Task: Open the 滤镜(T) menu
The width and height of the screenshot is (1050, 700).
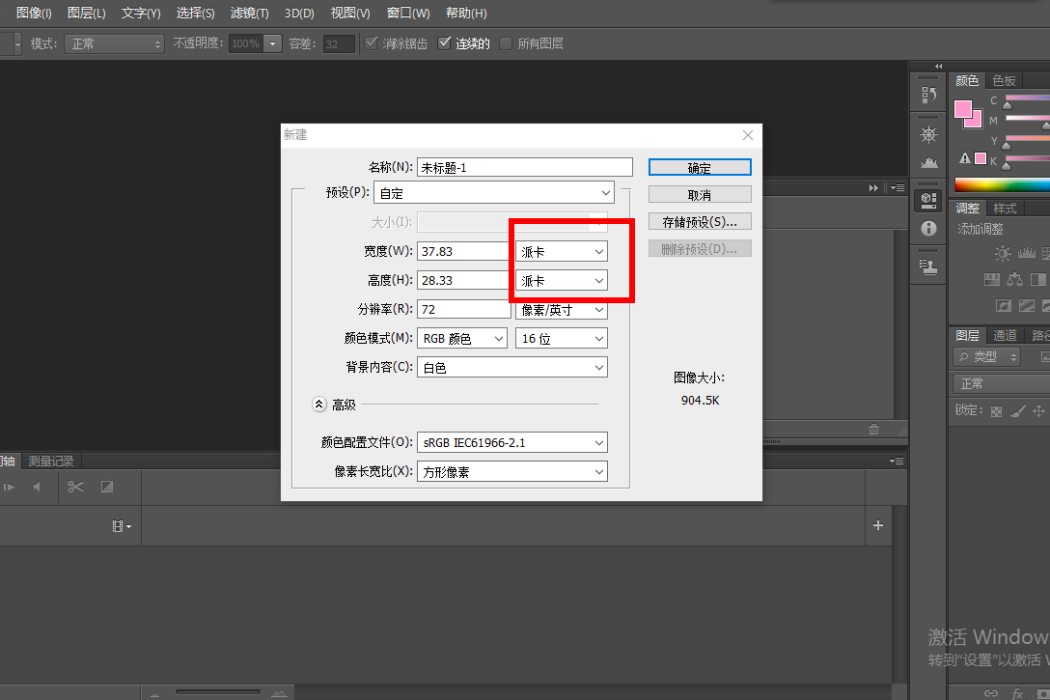Action: [x=249, y=13]
